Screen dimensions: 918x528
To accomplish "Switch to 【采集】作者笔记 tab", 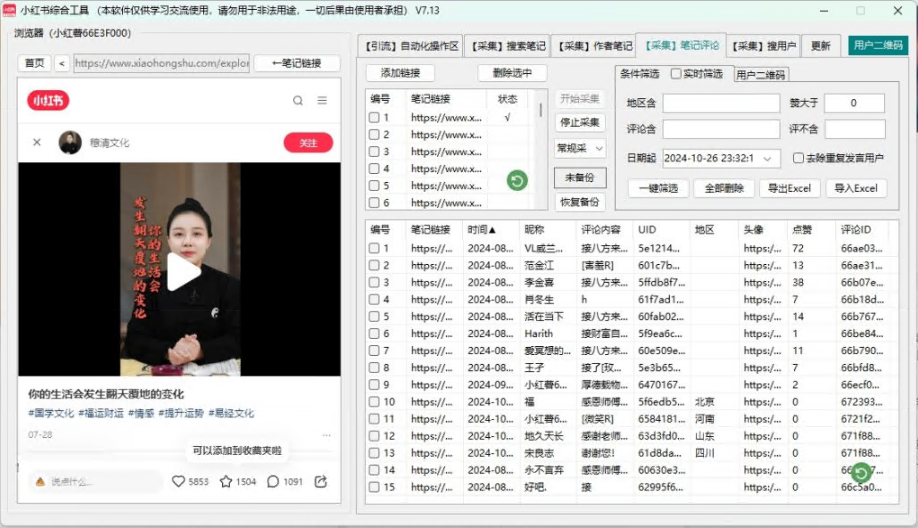I will [x=595, y=46].
